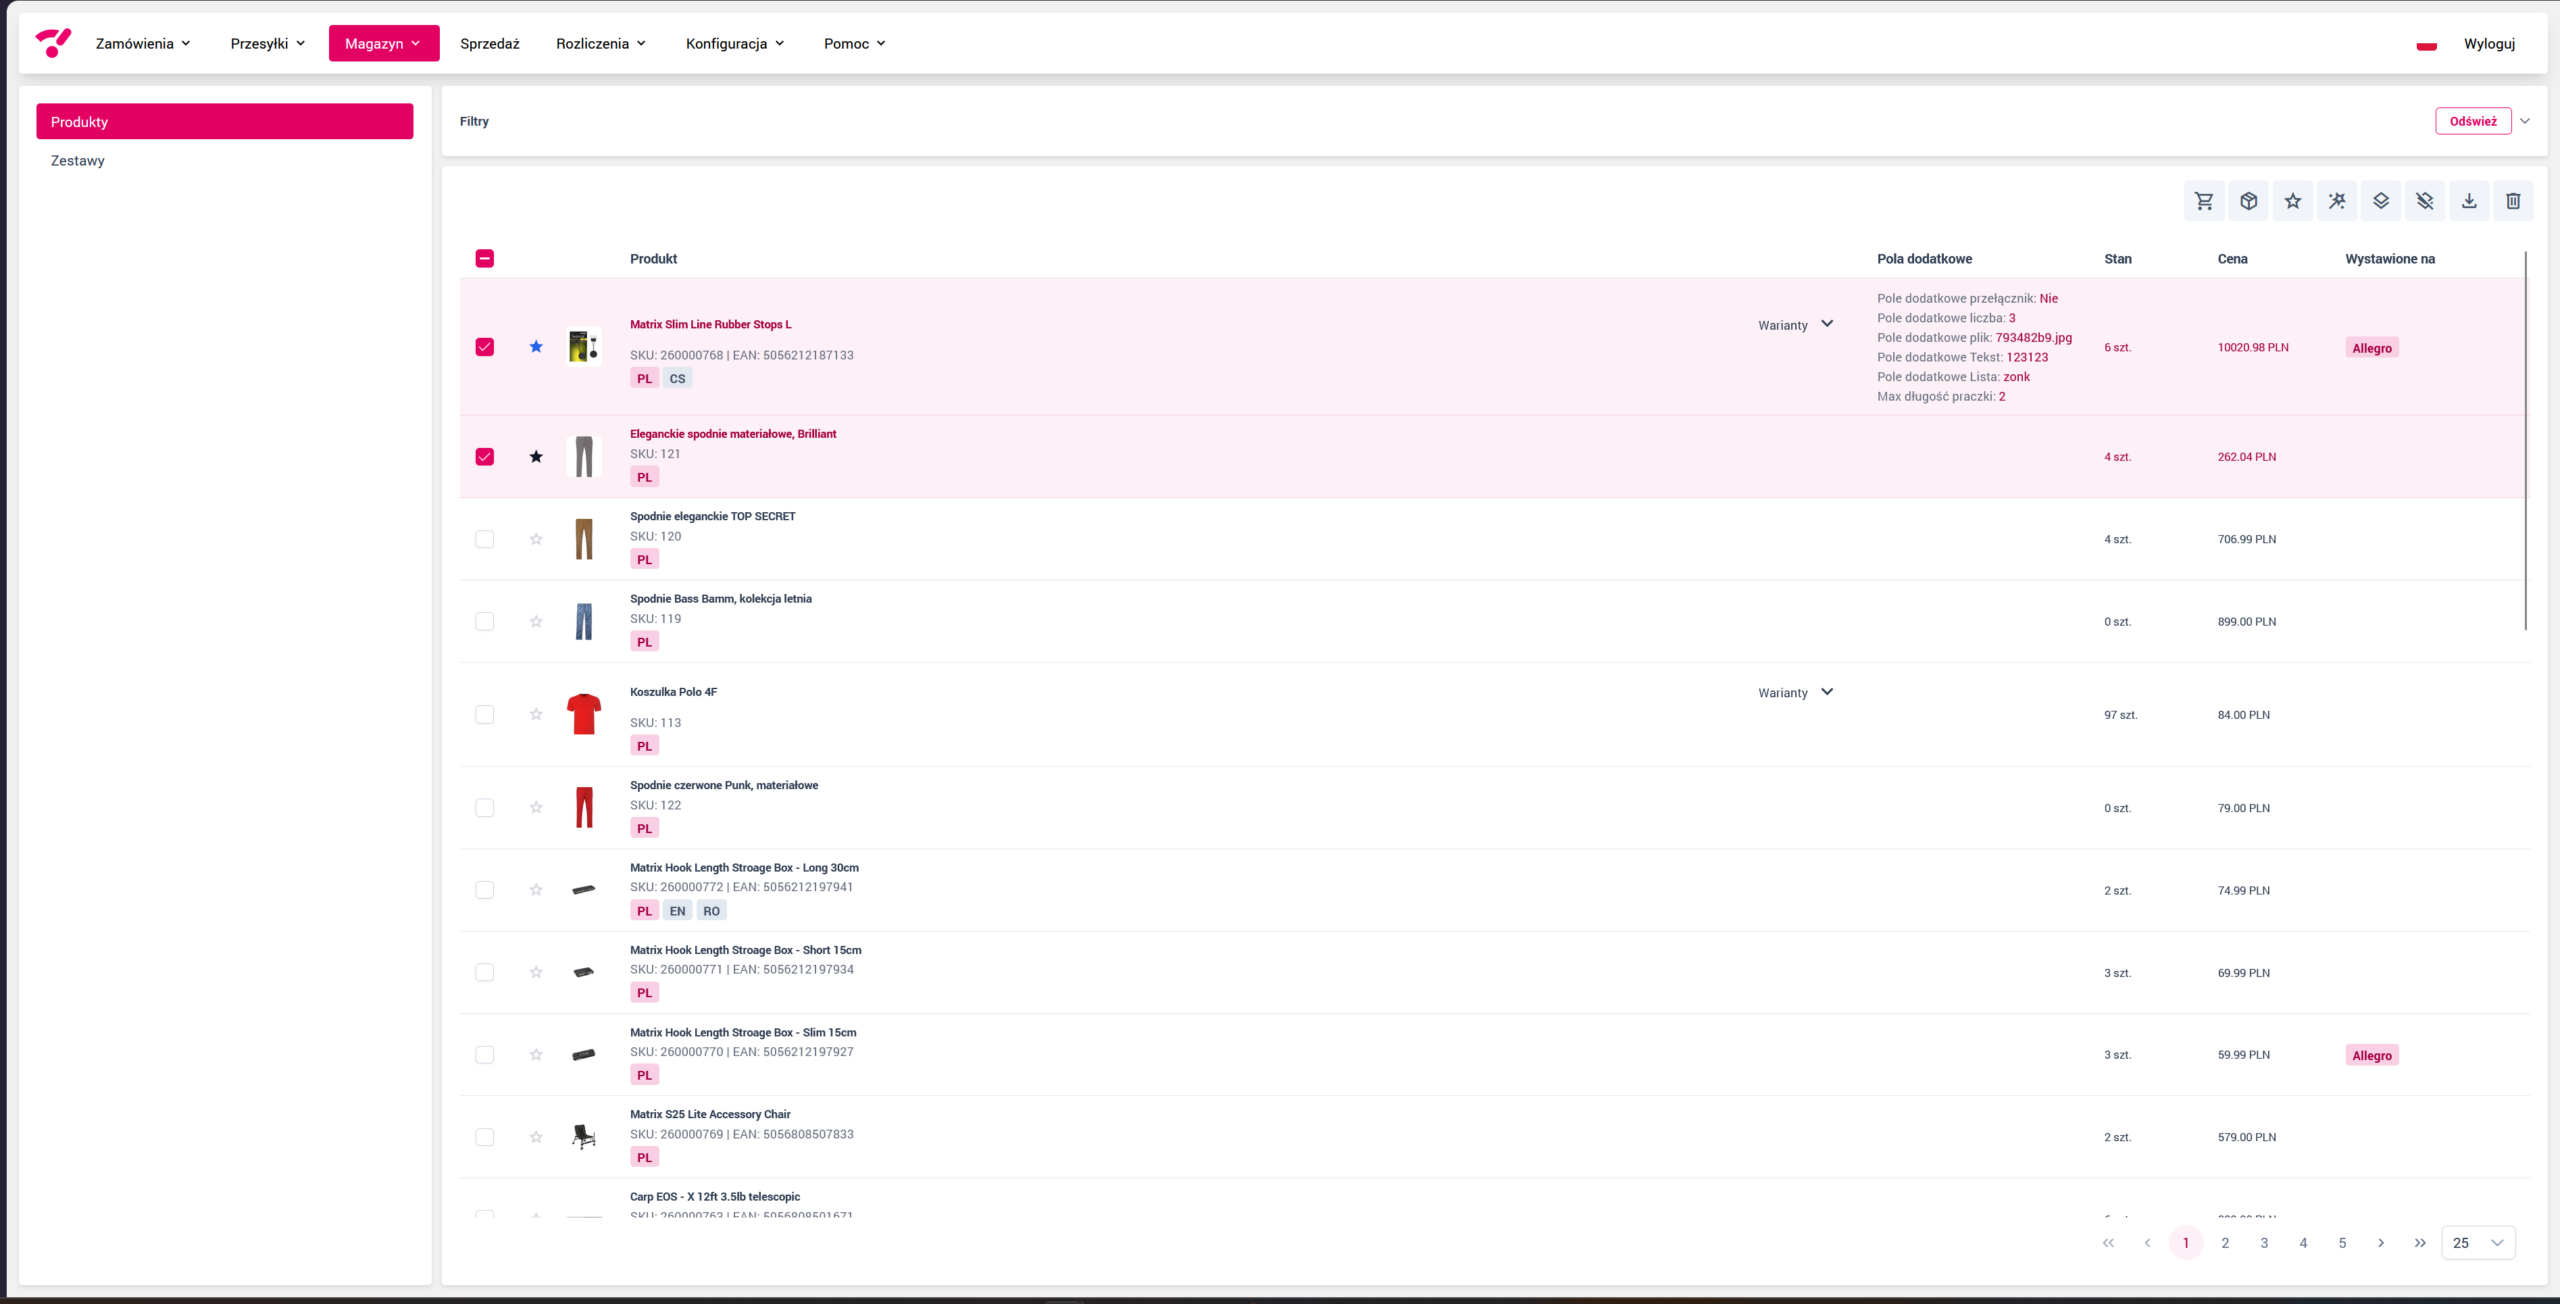Viewport: 2560px width, 1304px height.
Task: Expand filters chevron next to Odśwież
Action: pyautogui.click(x=2525, y=121)
